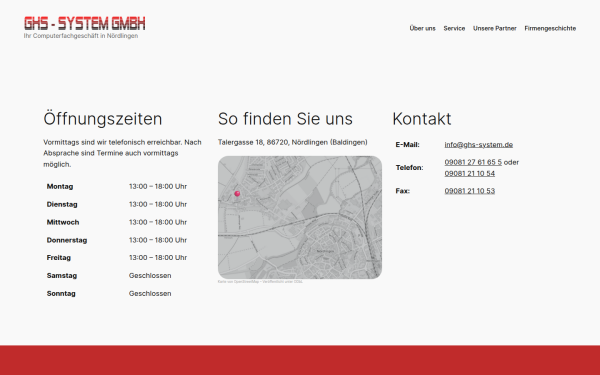The image size is (600, 375).
Task: Go to Unsere Partner page
Action: point(495,28)
